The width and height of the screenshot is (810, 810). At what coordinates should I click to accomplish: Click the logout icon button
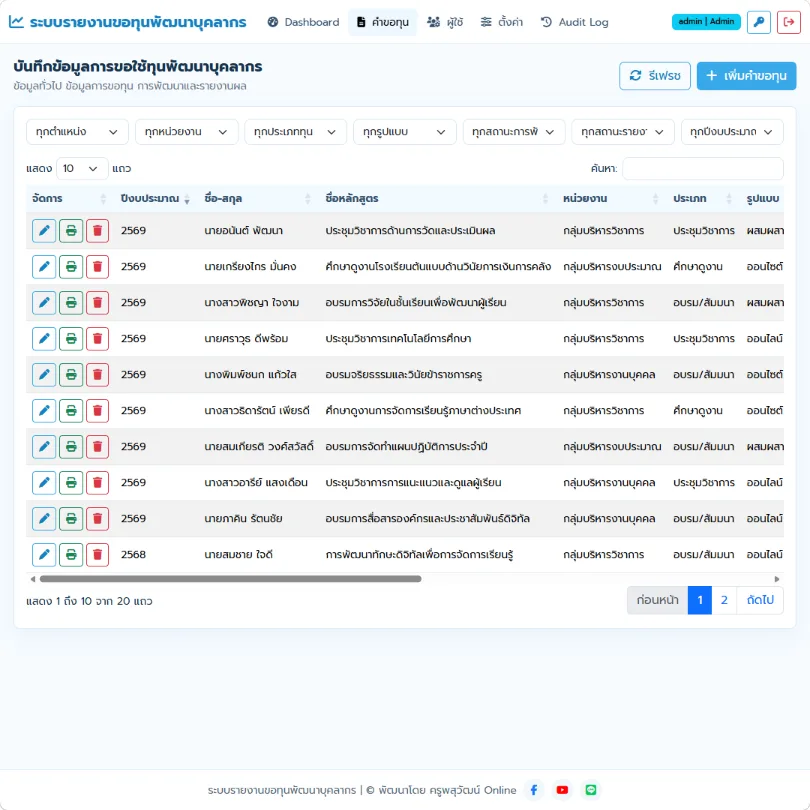click(788, 22)
